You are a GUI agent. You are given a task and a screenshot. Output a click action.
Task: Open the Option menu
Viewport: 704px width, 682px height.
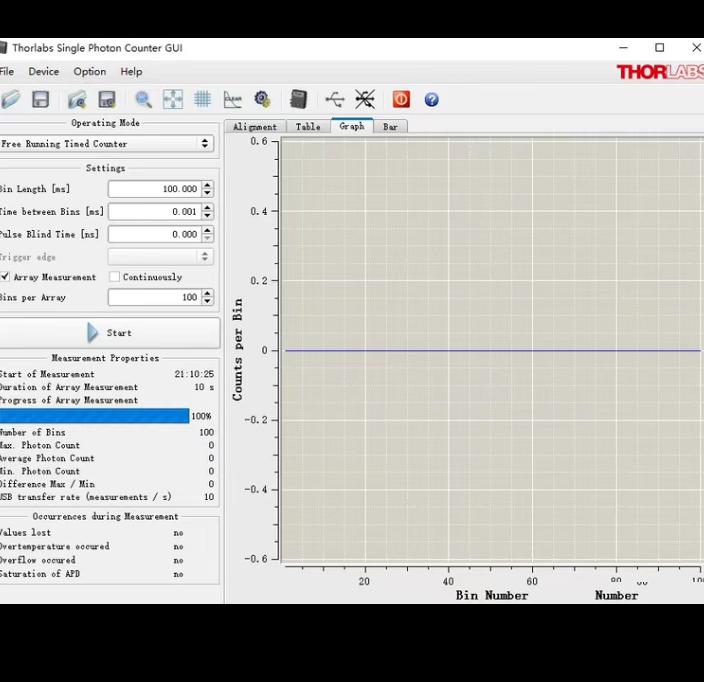pos(90,71)
